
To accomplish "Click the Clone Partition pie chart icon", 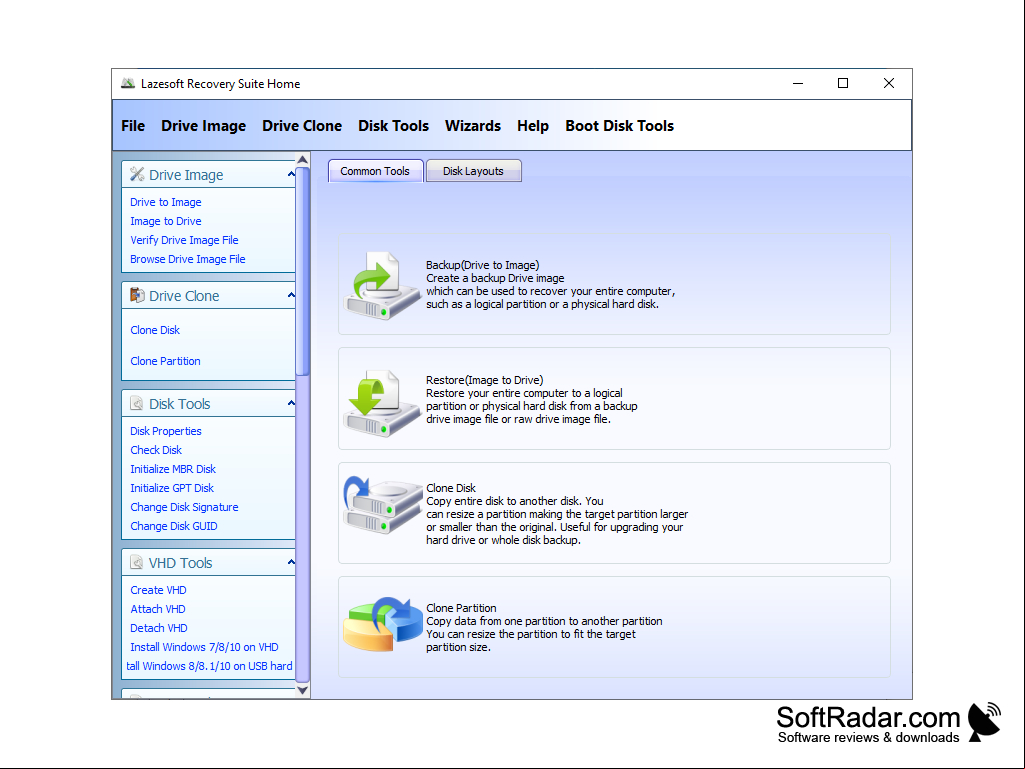I will click(383, 624).
